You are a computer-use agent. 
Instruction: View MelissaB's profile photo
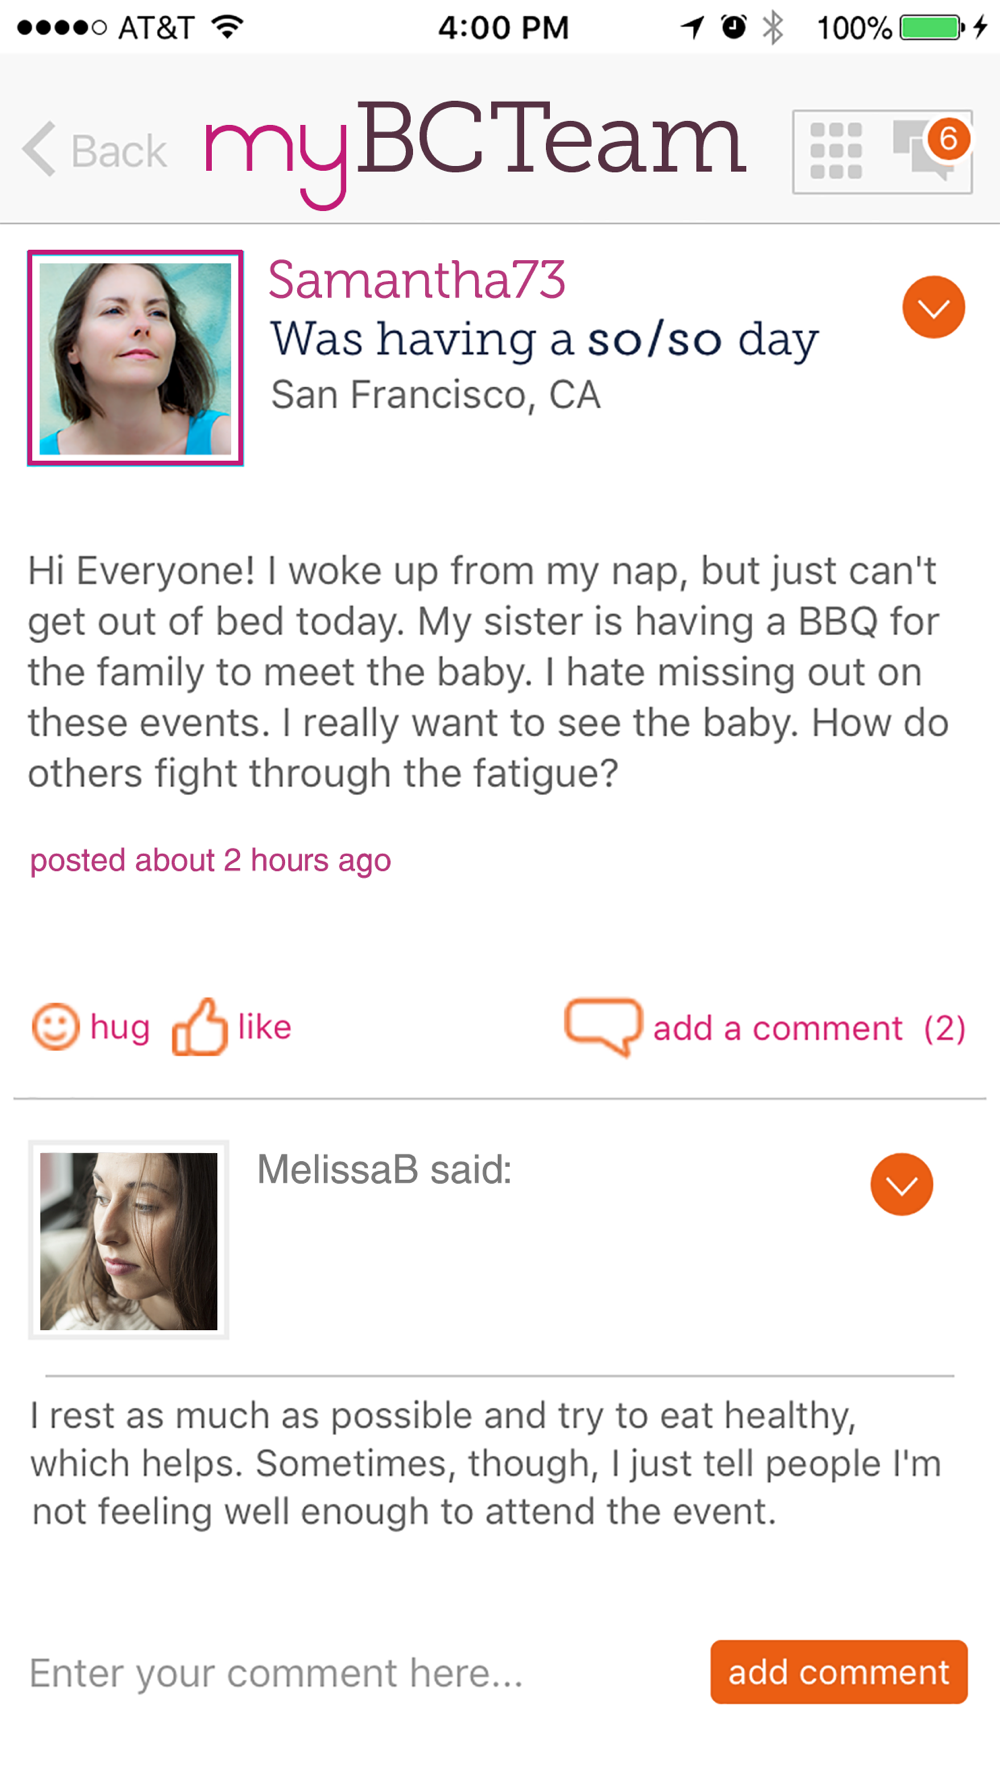pos(129,1241)
